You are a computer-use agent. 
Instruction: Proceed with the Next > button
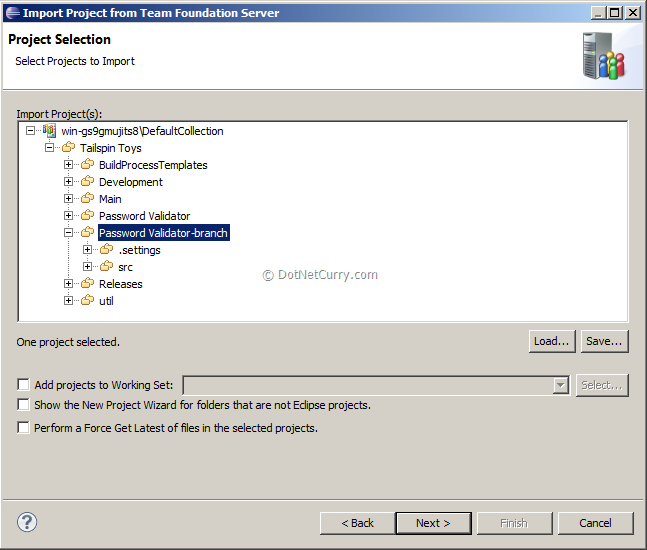433,523
